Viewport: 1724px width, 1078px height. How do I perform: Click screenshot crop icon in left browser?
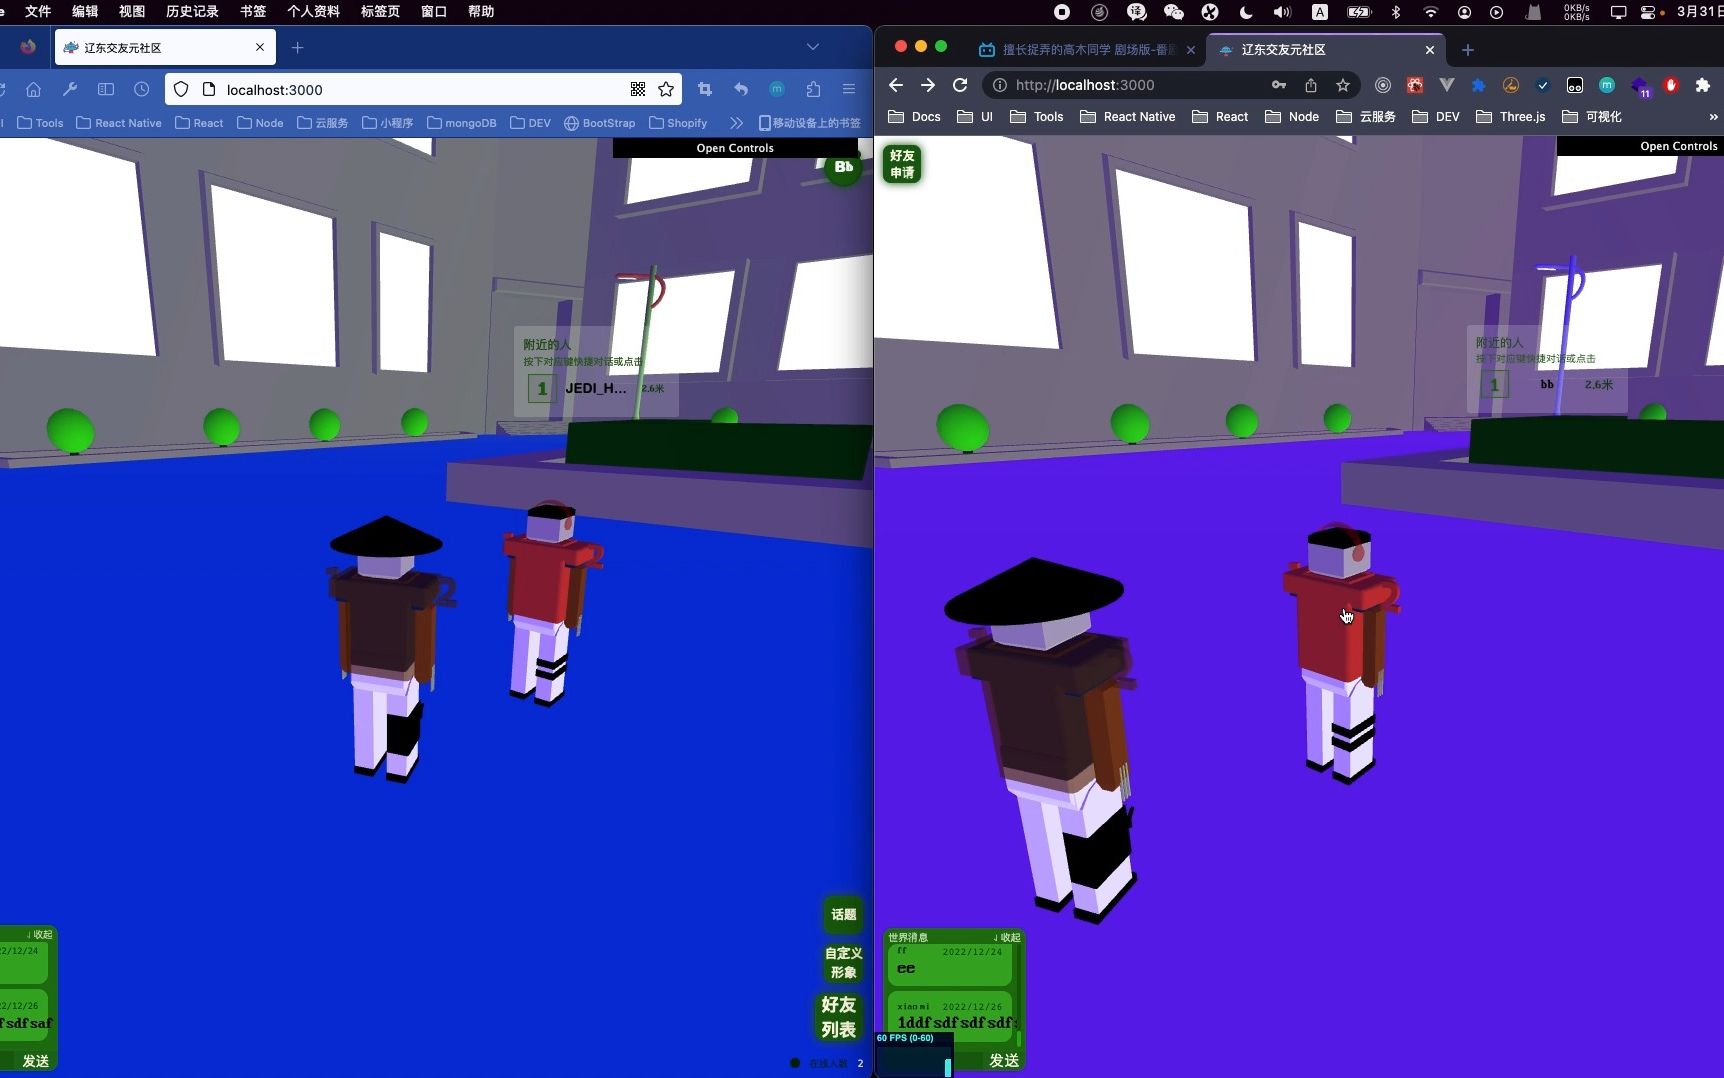tap(705, 89)
